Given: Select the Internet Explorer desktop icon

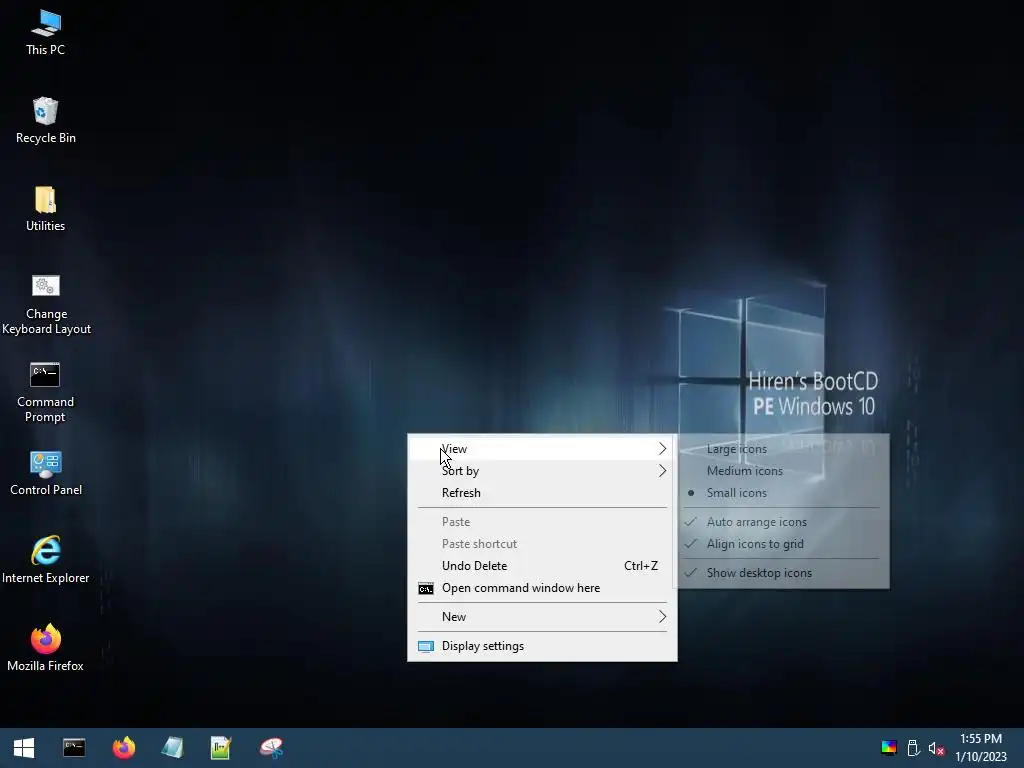Looking at the screenshot, I should 46,560.
